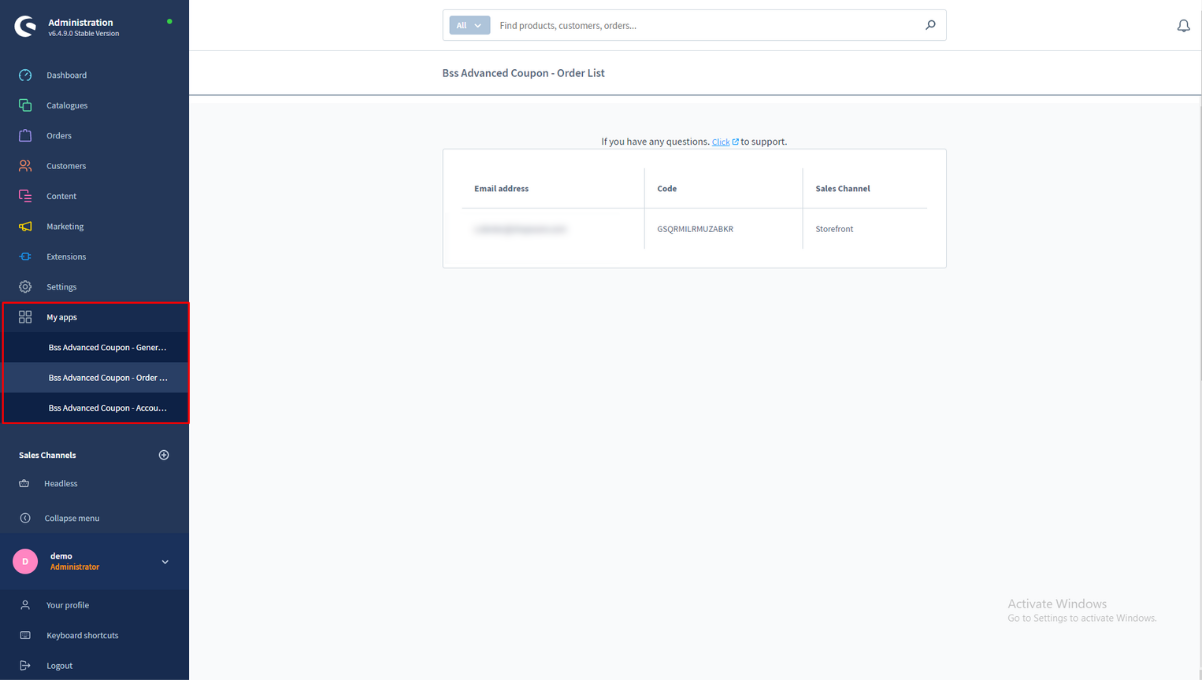Open the Catalogues menu item
Image resolution: width=1202 pixels, height=680 pixels.
(67, 105)
